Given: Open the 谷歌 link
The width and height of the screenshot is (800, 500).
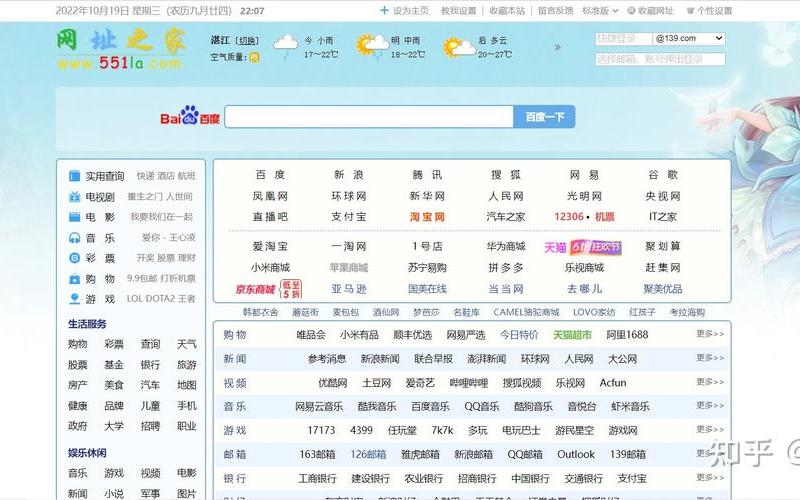Looking at the screenshot, I should pyautogui.click(x=663, y=175).
